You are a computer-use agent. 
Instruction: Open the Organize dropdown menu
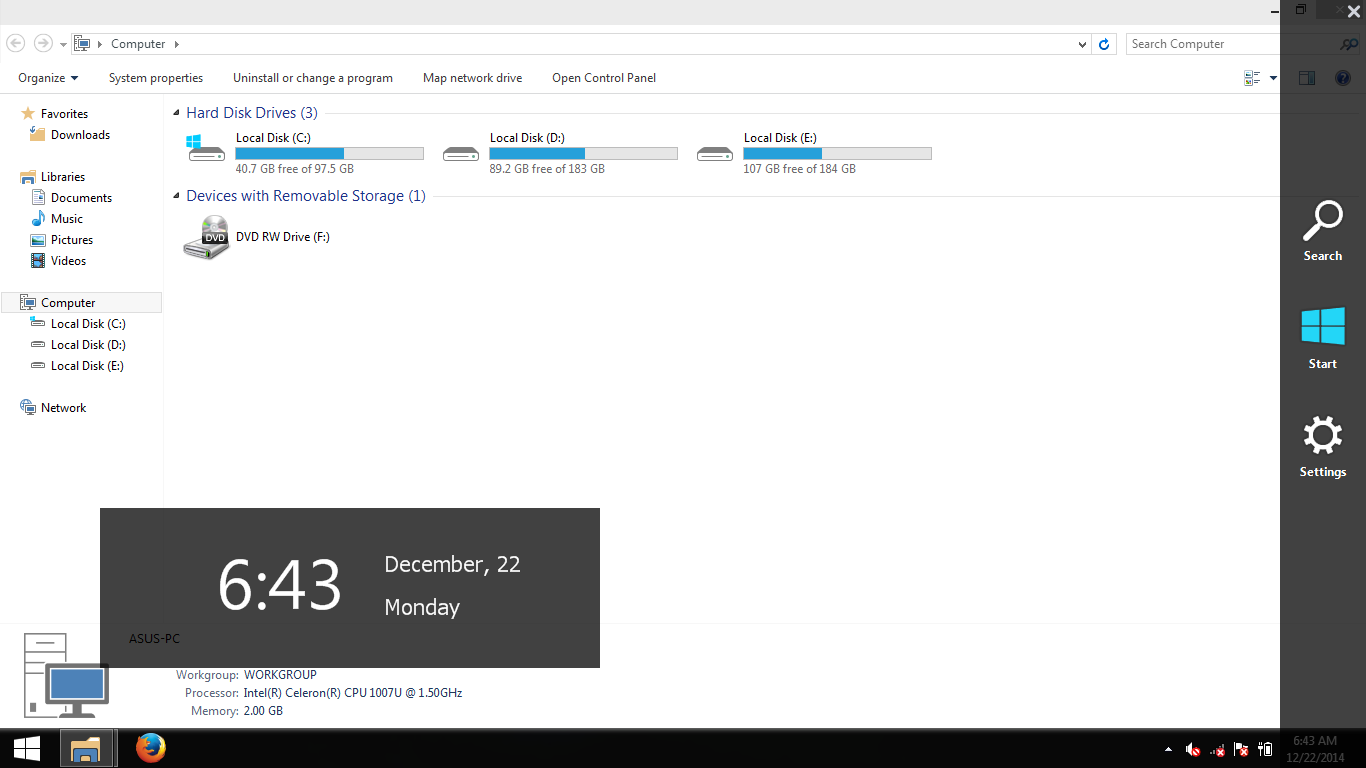coord(48,78)
